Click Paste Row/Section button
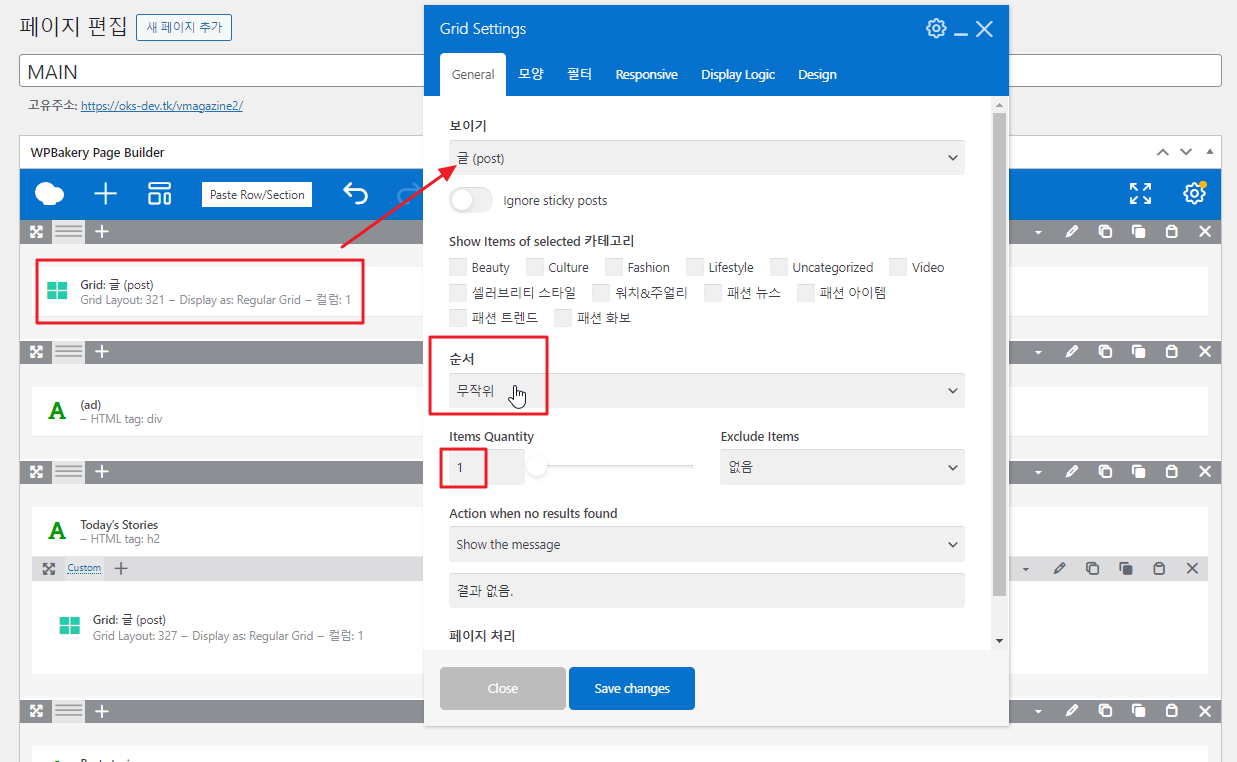Image resolution: width=1237 pixels, height=762 pixels. pos(257,194)
